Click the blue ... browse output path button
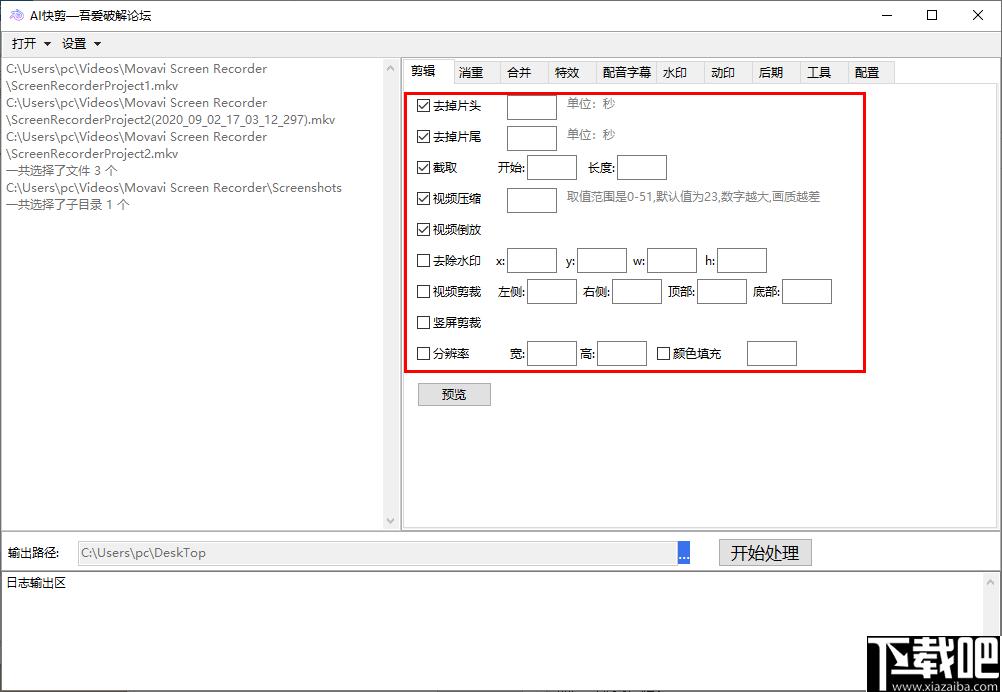This screenshot has height=692, width=1002. (x=684, y=553)
